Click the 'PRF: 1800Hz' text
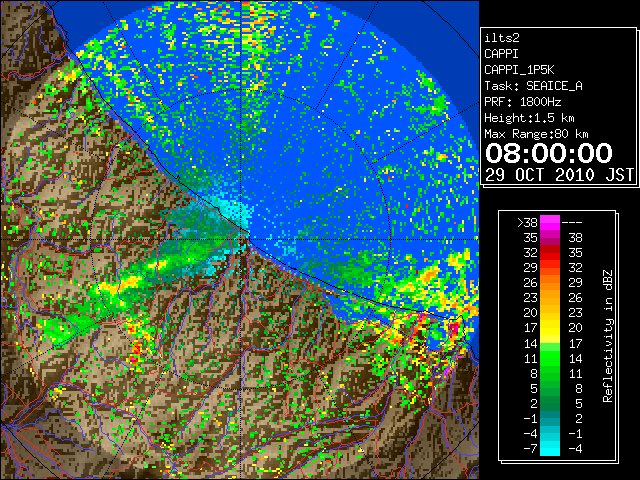Screen dimensions: 640x480 click(522, 102)
